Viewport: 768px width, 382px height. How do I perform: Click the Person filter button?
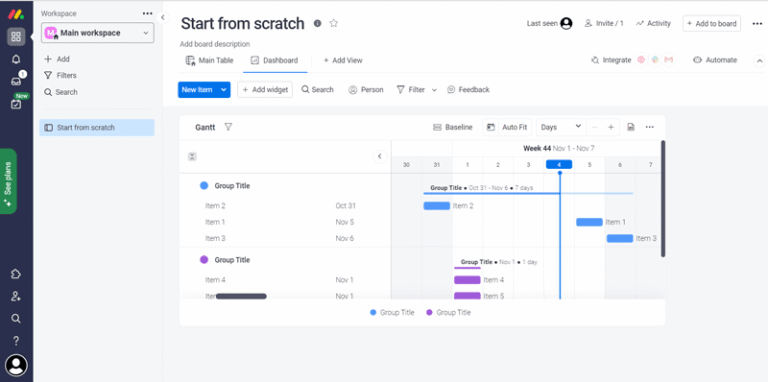[x=366, y=90]
